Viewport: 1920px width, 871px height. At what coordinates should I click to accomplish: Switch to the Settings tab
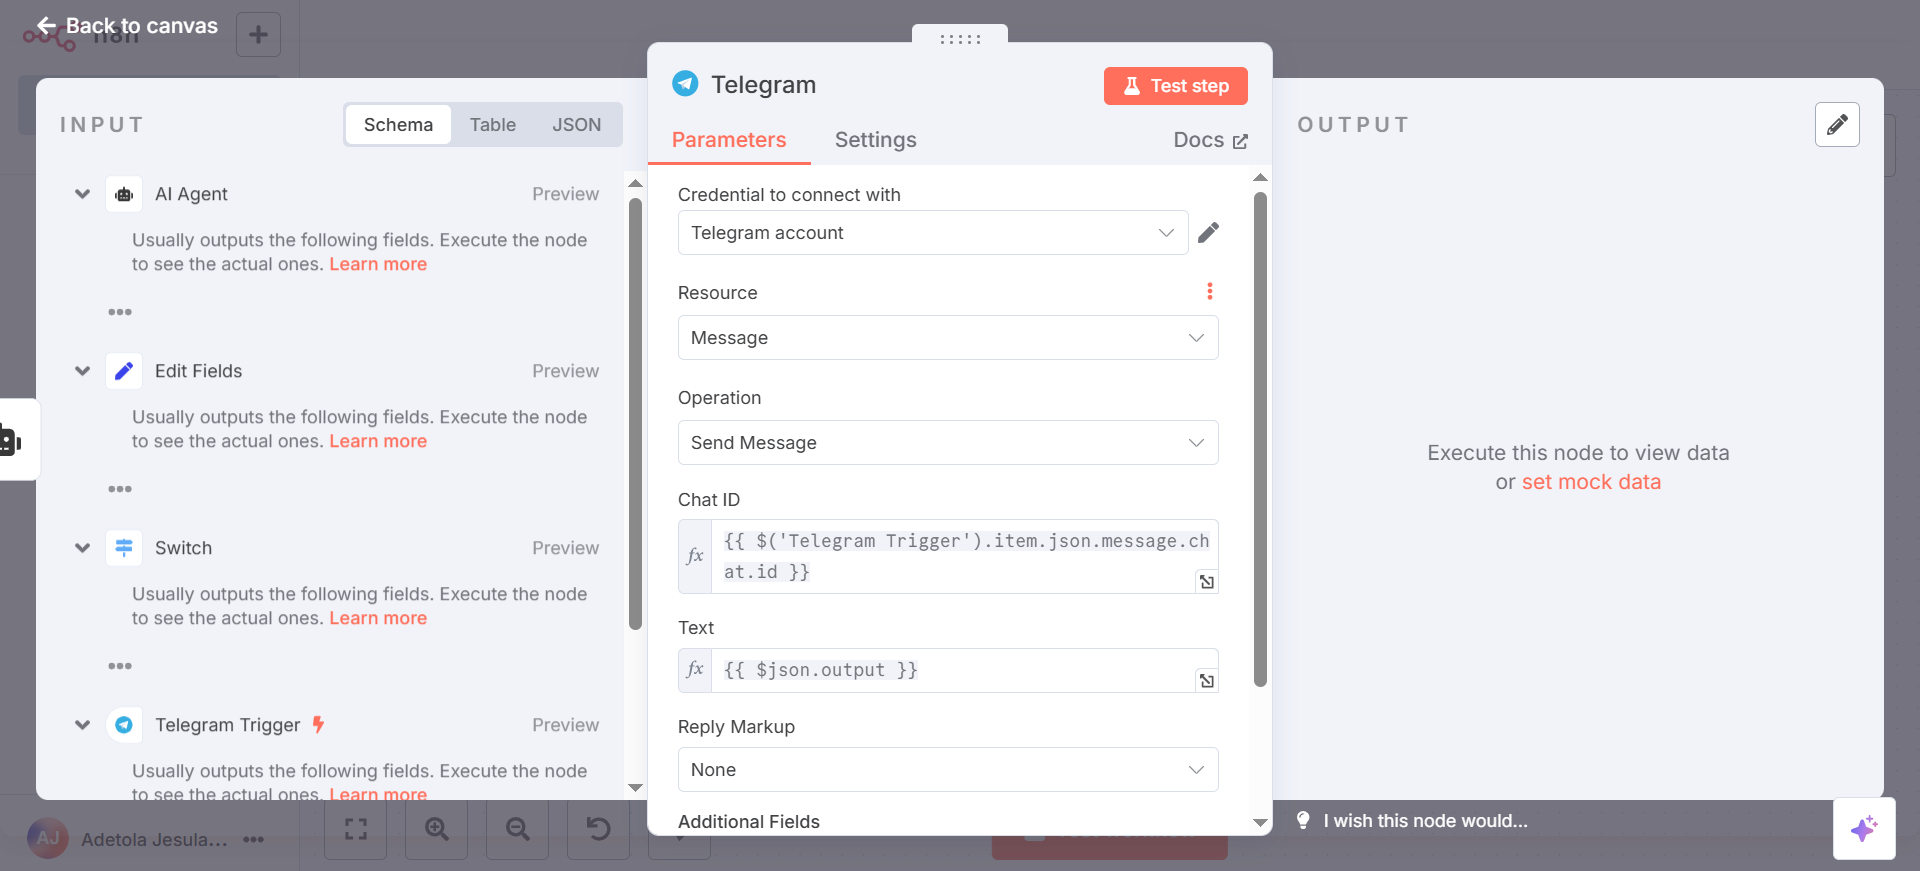pos(876,140)
